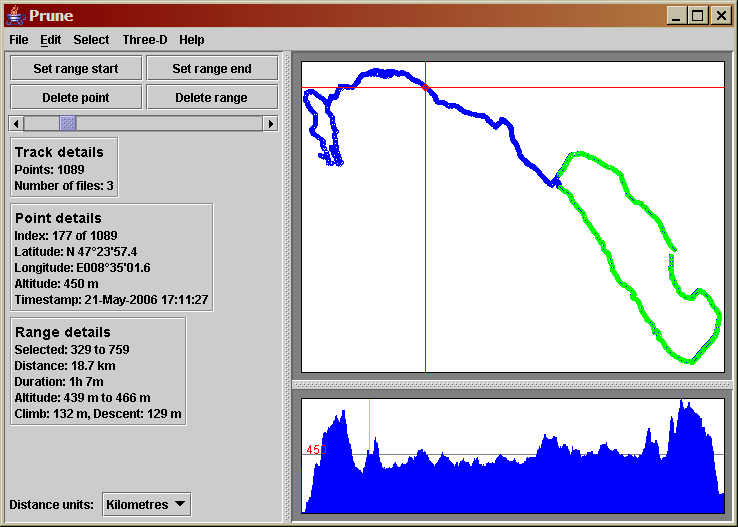
Task: Minimize the Prune window
Action: [x=677, y=15]
